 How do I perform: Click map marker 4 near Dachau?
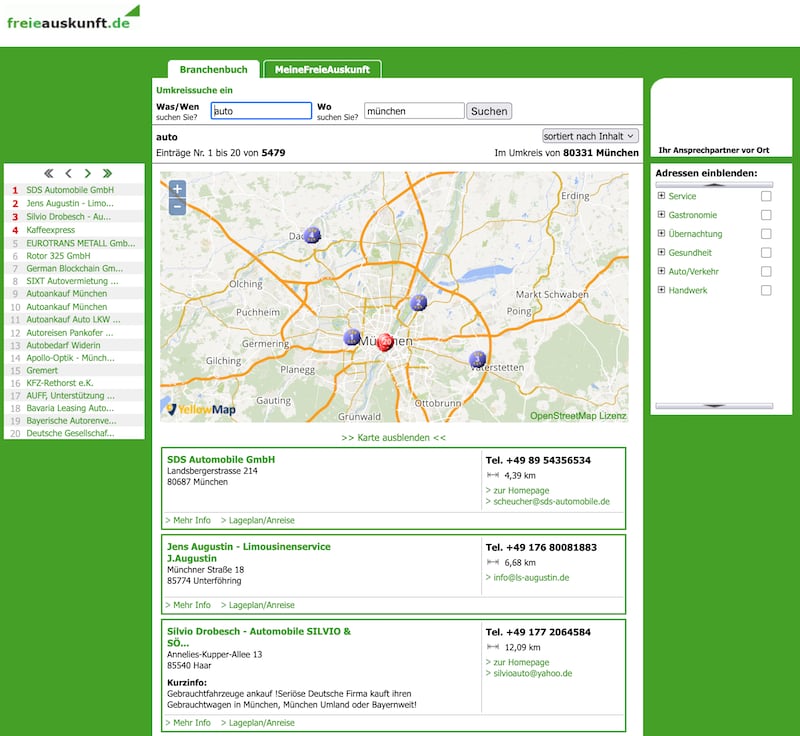pyautogui.click(x=312, y=235)
